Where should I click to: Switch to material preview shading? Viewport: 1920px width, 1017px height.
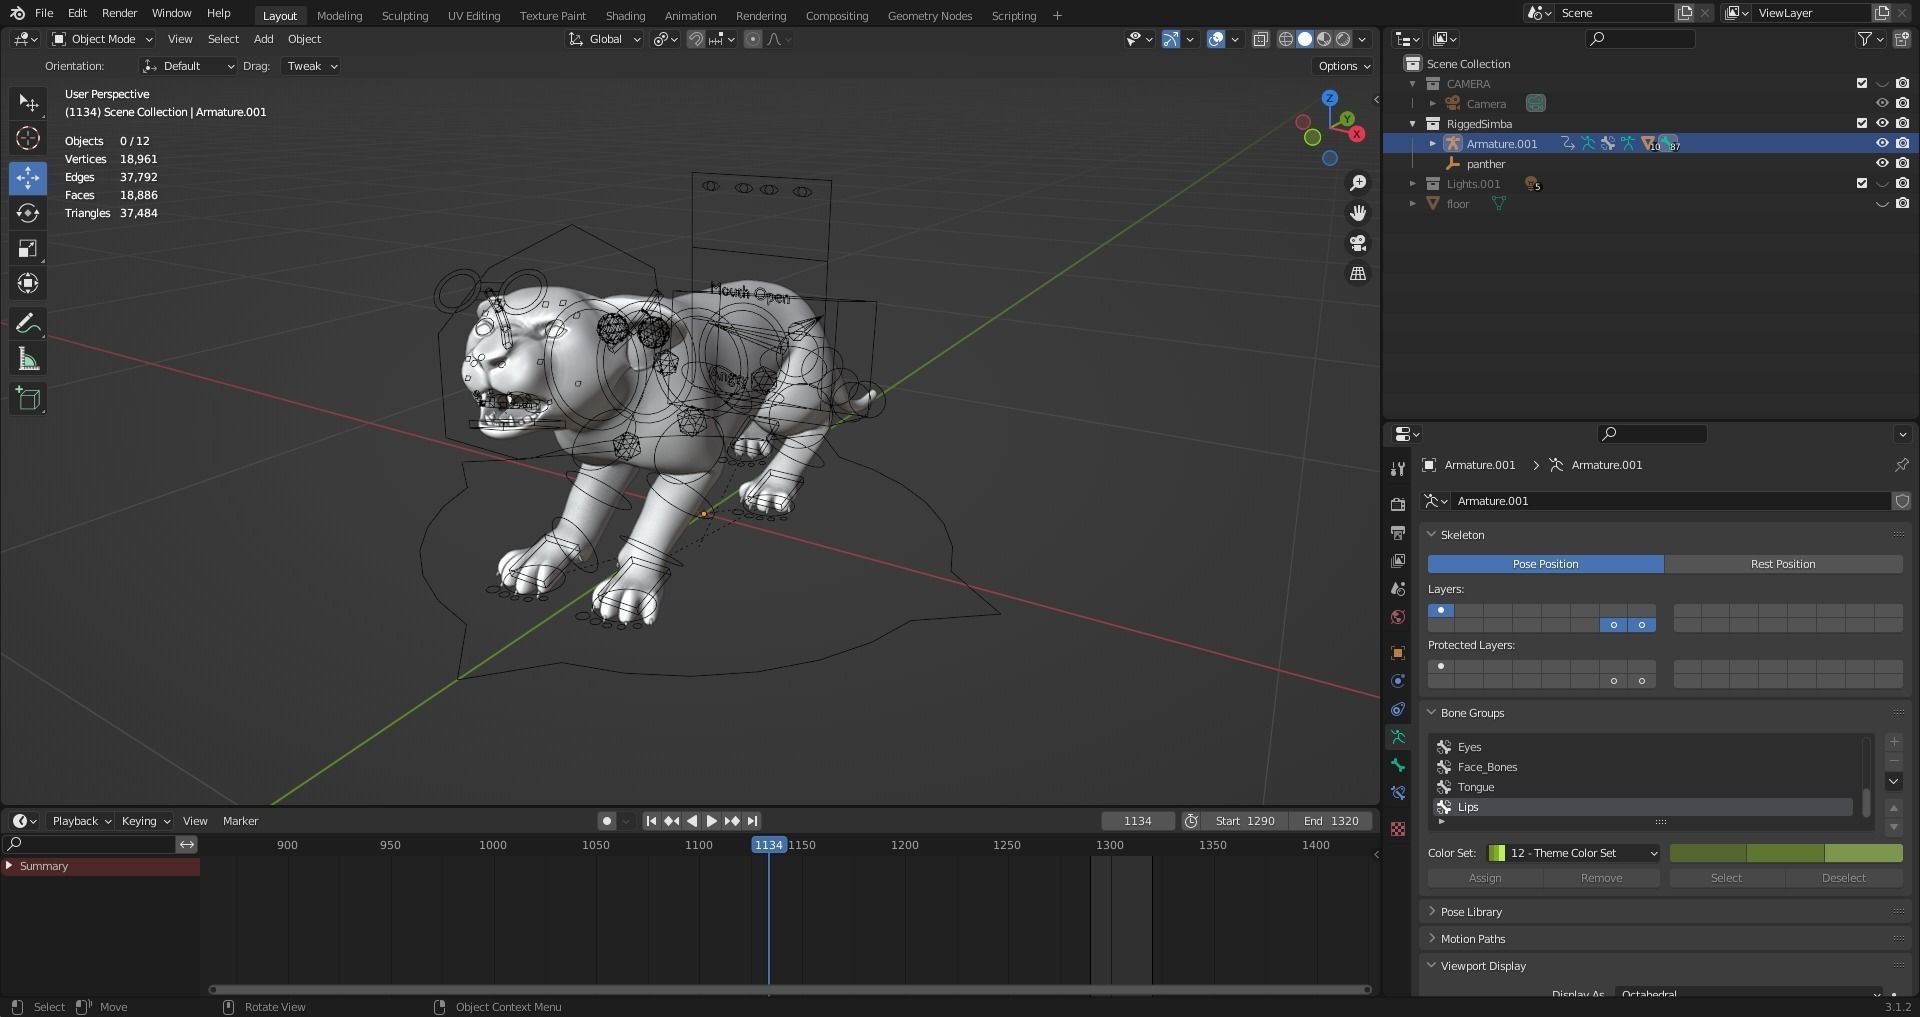coord(1324,39)
